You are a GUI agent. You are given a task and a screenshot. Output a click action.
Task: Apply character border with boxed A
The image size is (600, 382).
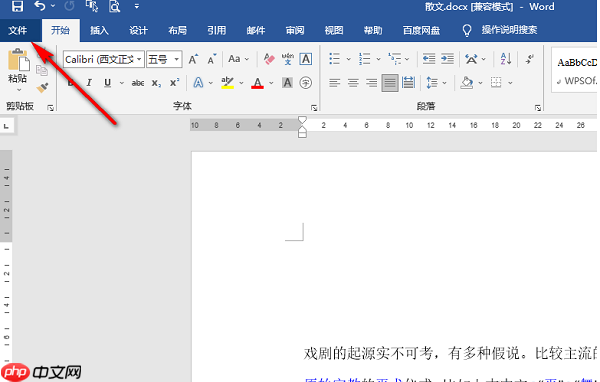306,59
